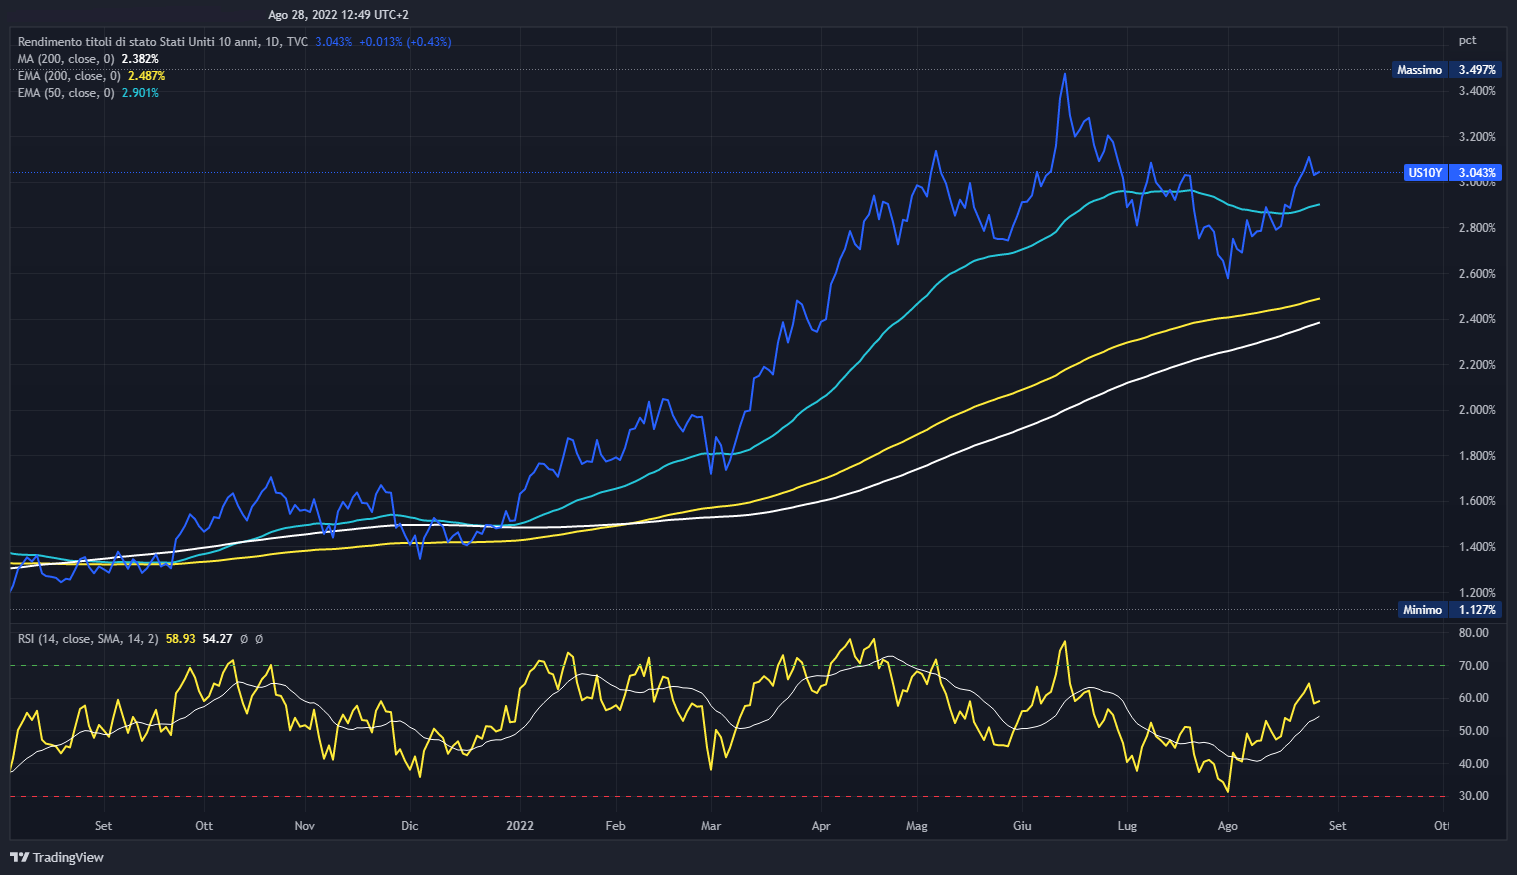Click the Ago 28, 2022 timestamp header
1517x875 pixels.
coord(338,15)
